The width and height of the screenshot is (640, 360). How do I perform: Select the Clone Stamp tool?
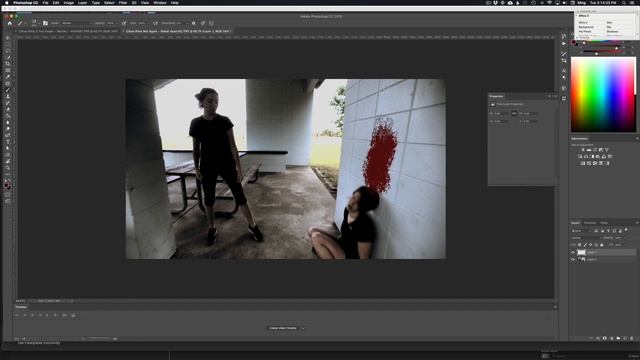coord(8,96)
